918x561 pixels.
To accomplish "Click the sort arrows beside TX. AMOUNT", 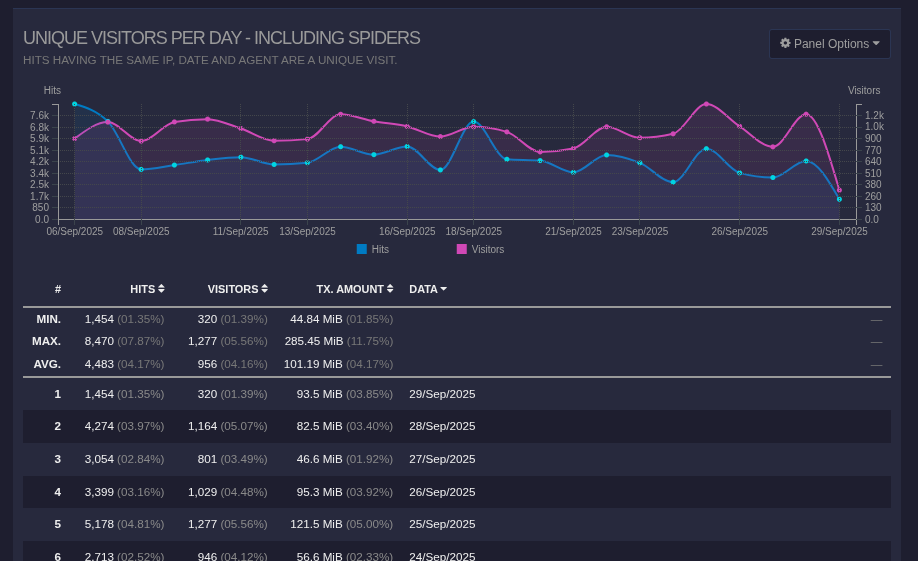I will pos(390,289).
